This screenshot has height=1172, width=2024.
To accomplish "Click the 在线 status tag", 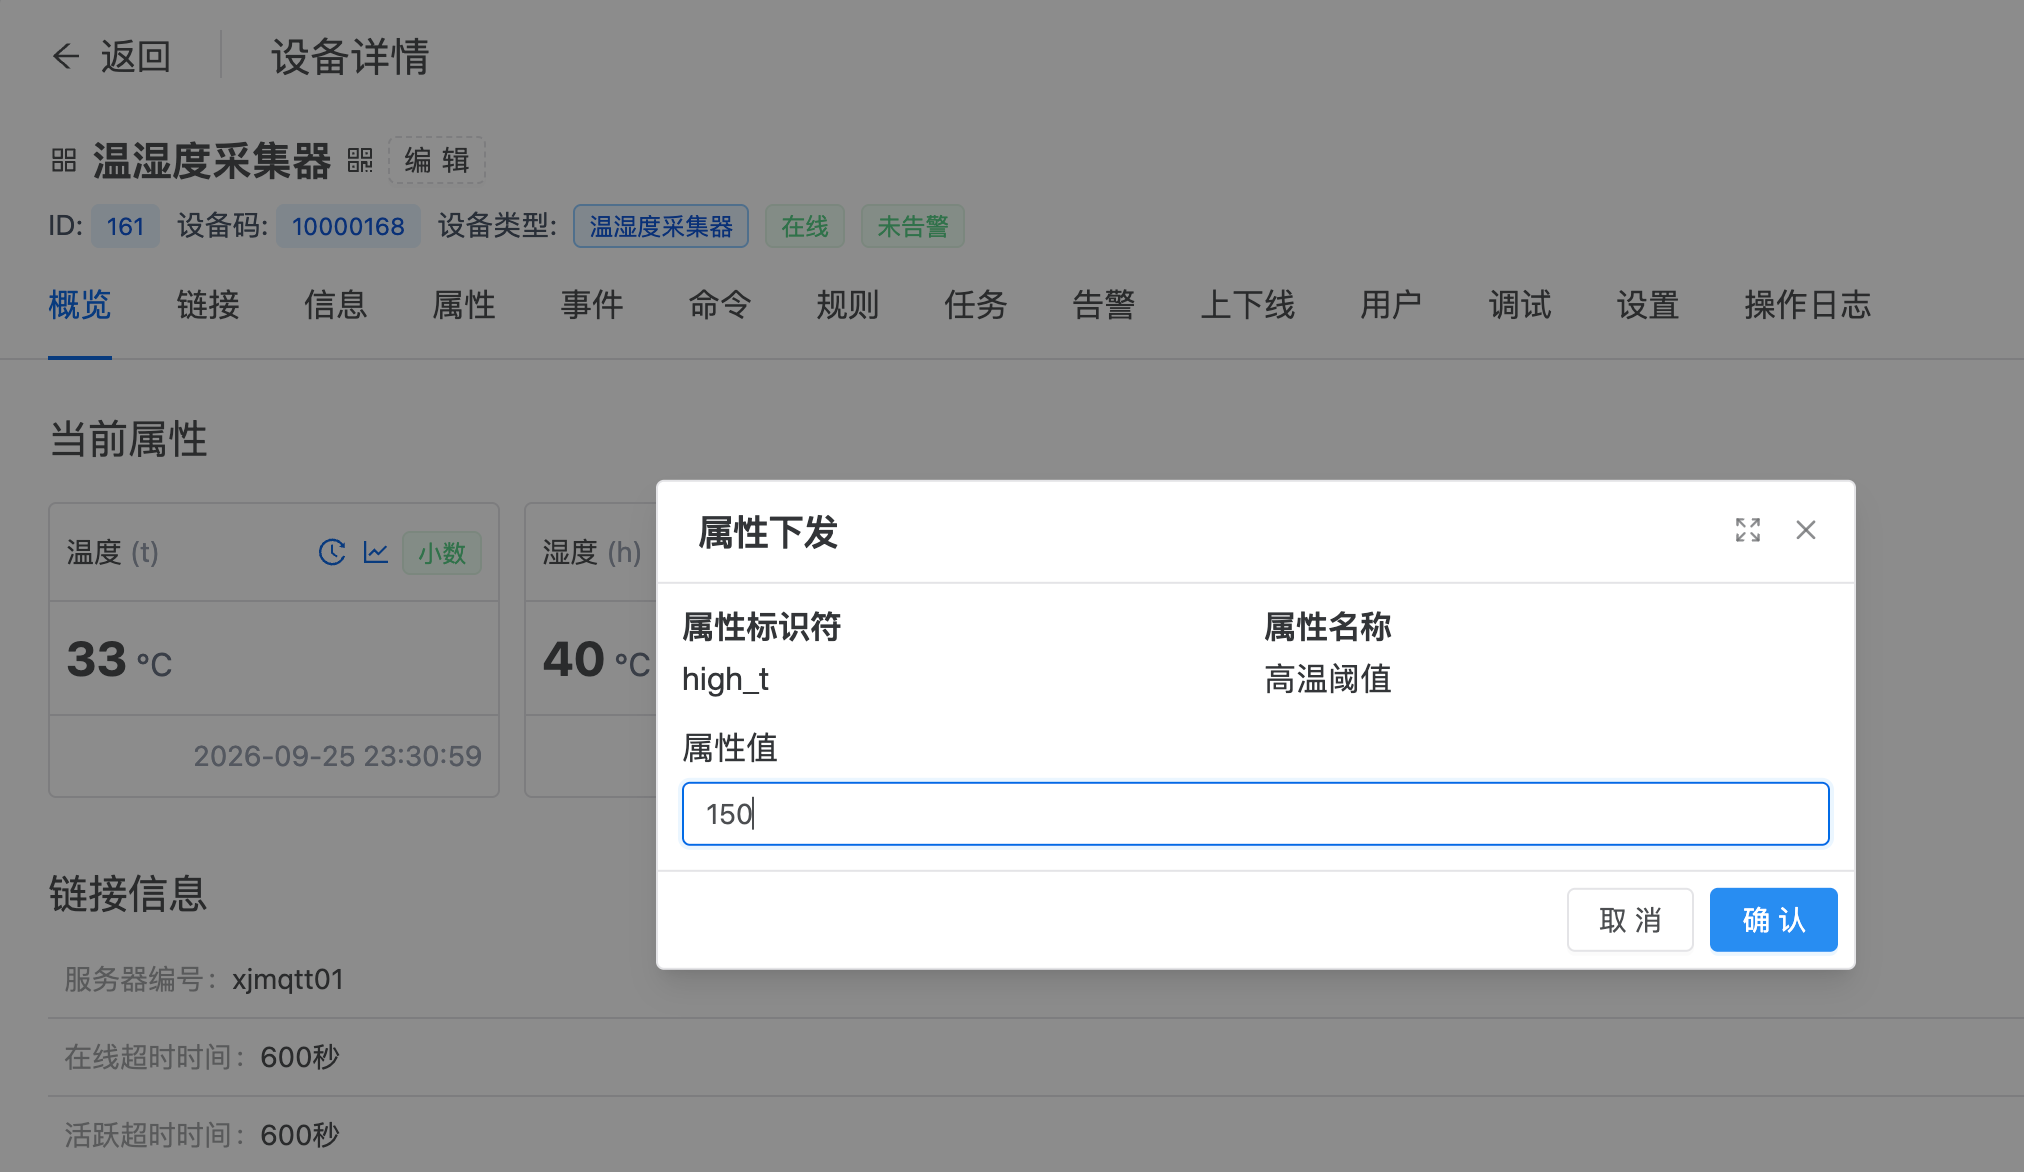I will (805, 226).
